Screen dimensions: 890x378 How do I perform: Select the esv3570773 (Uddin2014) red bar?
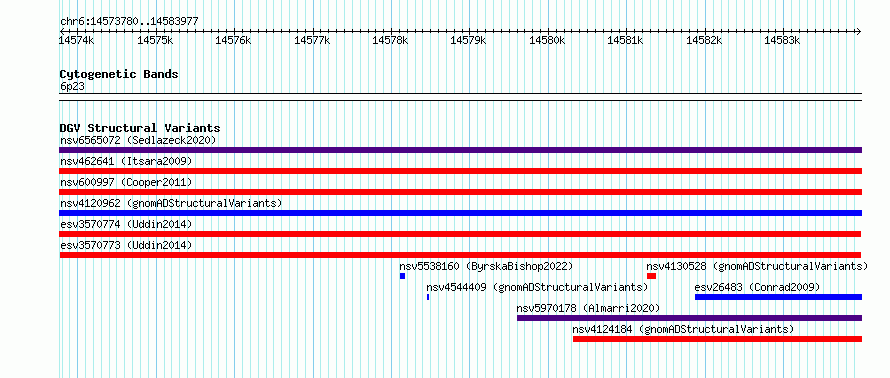(460, 255)
